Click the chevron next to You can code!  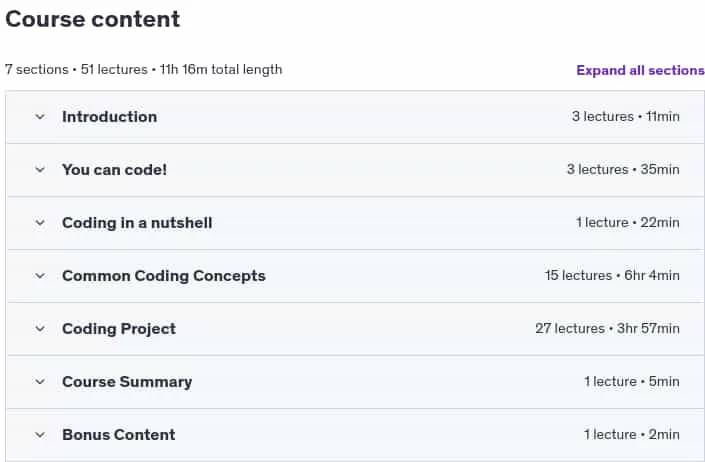pyautogui.click(x=40, y=170)
